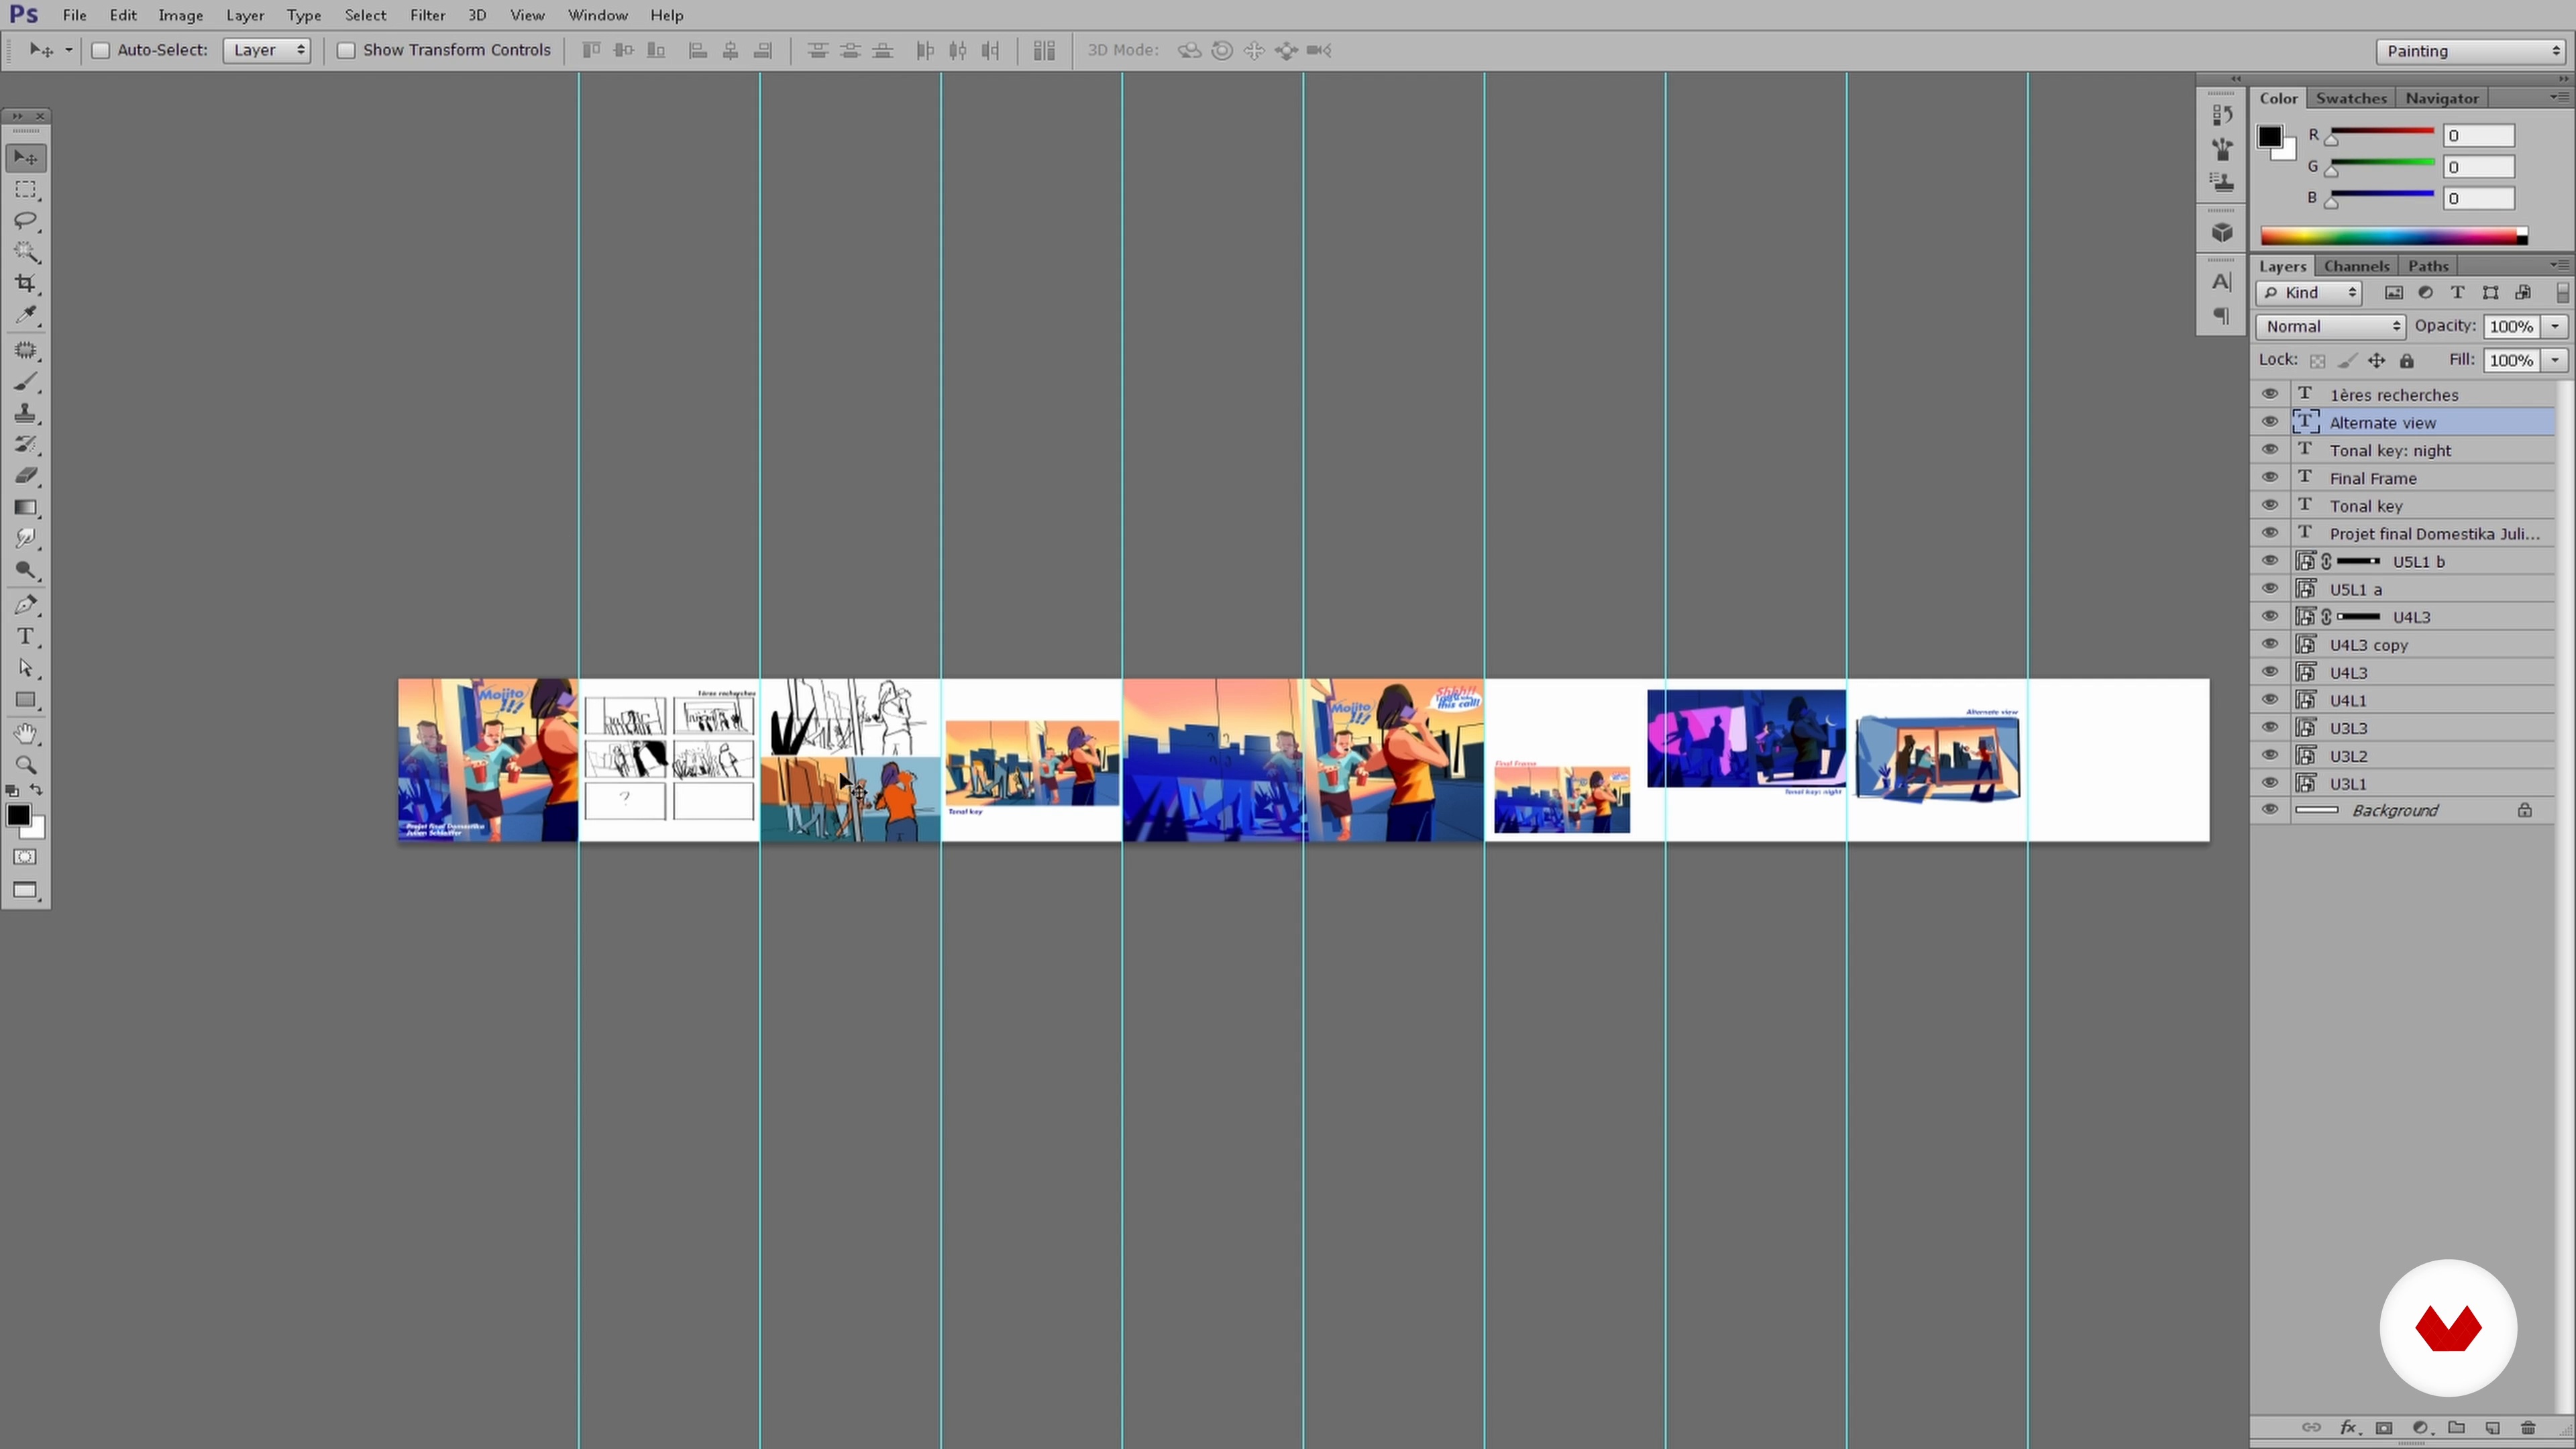Click the blue B value input field
This screenshot has height=1449, width=2576.
(x=2478, y=199)
